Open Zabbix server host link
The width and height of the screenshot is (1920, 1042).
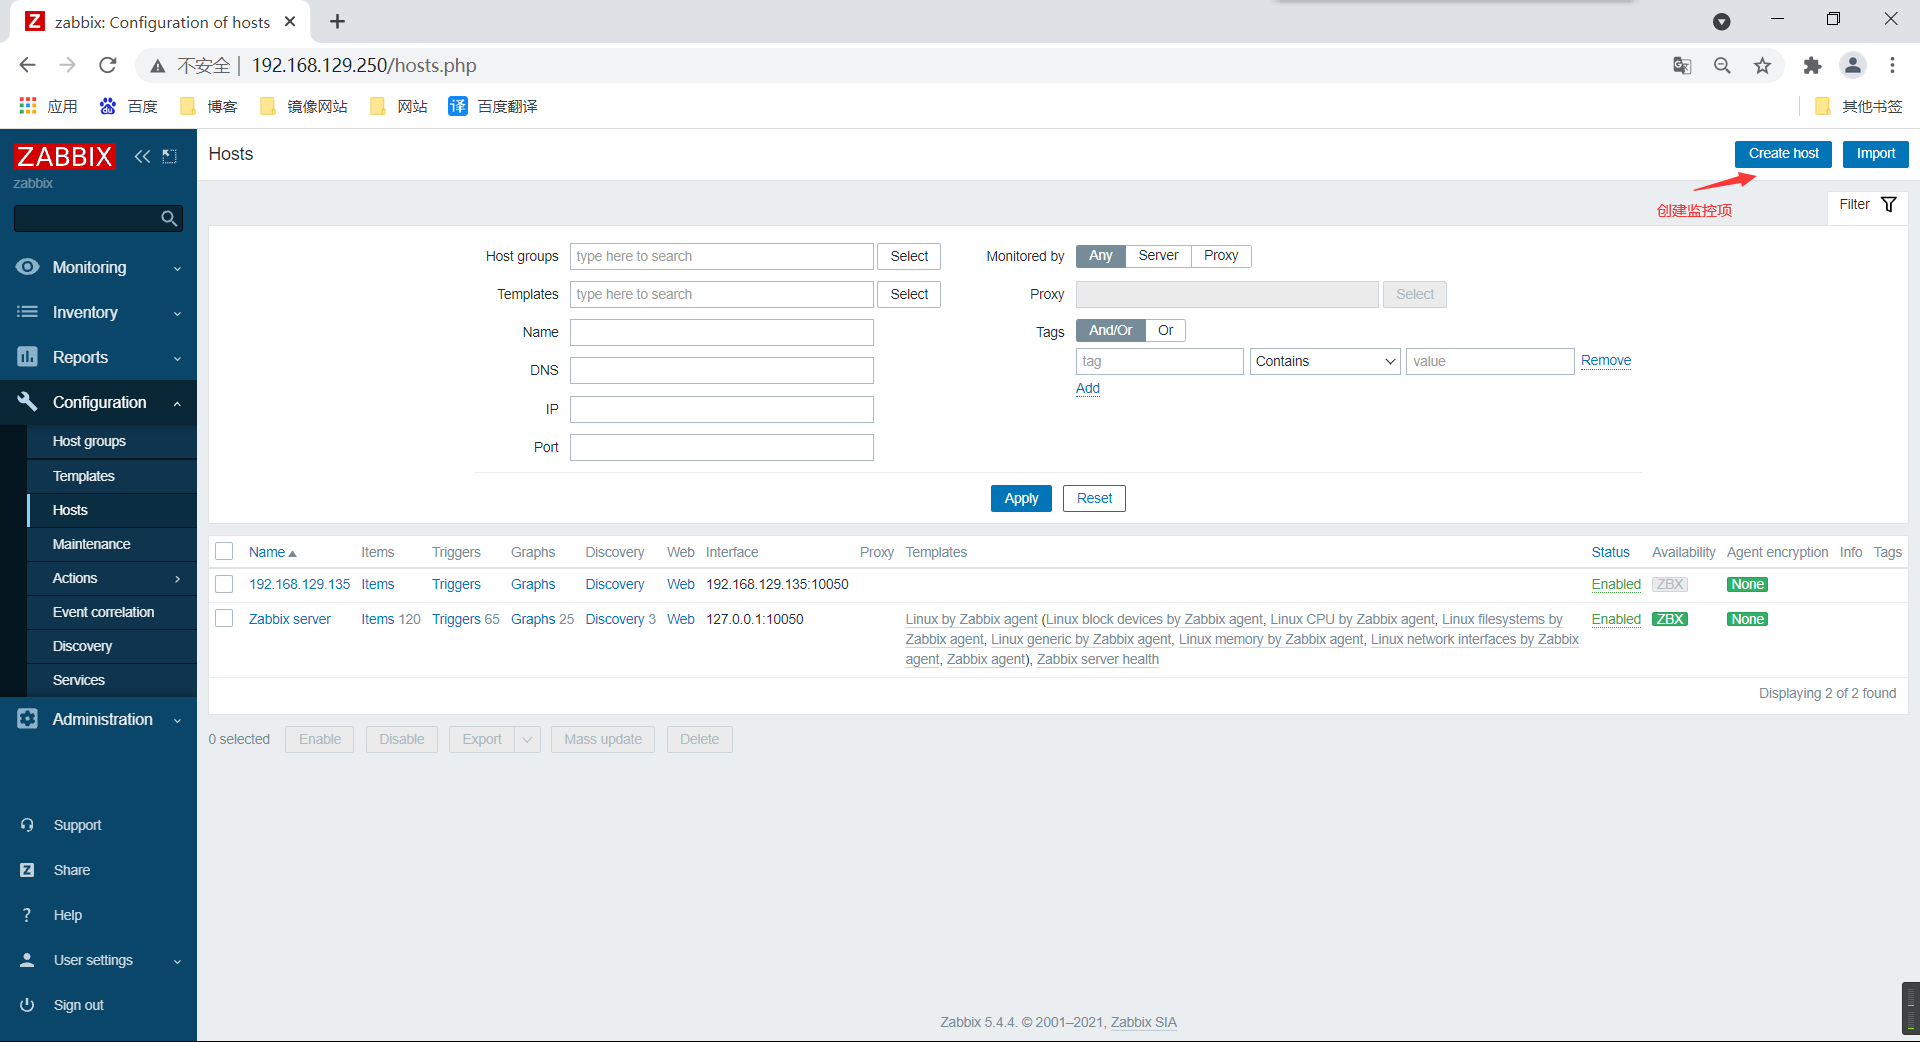[x=290, y=619]
